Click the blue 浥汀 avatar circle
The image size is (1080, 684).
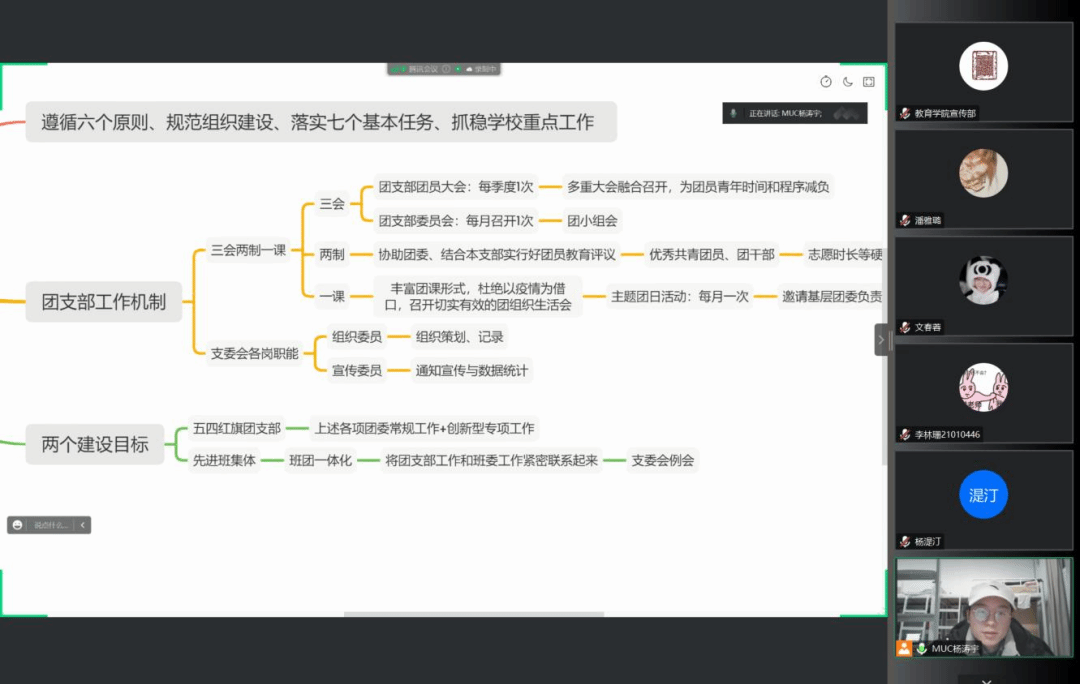coord(983,495)
